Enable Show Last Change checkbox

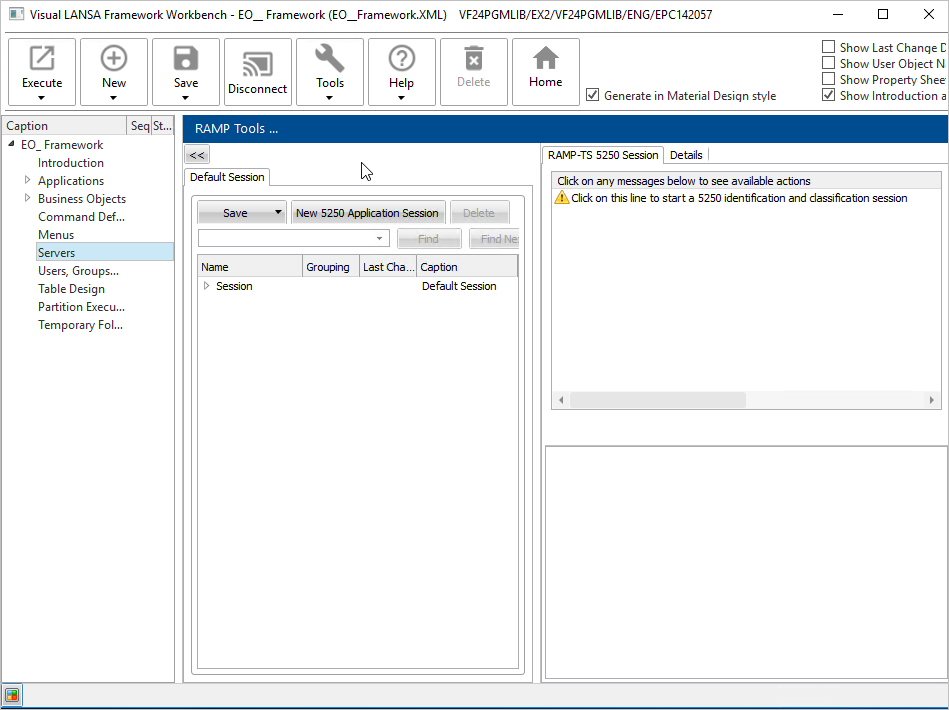(829, 47)
